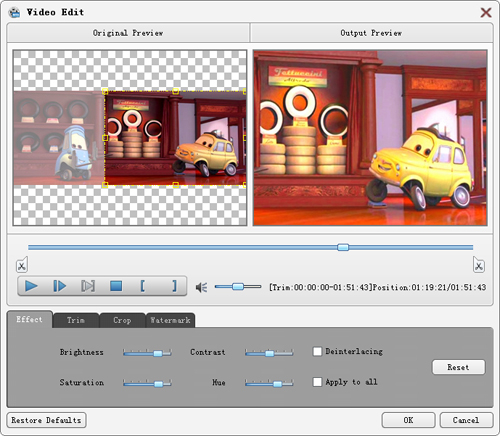Close the Video Edit dialog
Screen dimensions: 500x436
(x=486, y=13)
